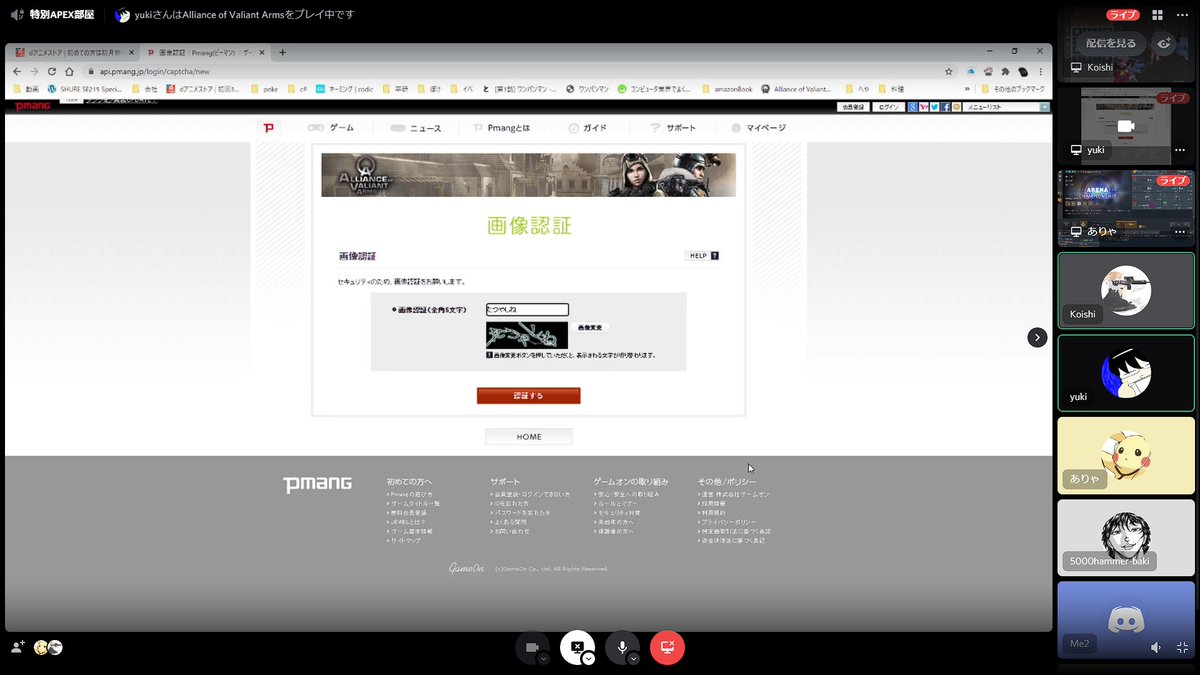Open Alliance of Valiant bookmark
The height and width of the screenshot is (675, 1200).
pyautogui.click(x=796, y=88)
